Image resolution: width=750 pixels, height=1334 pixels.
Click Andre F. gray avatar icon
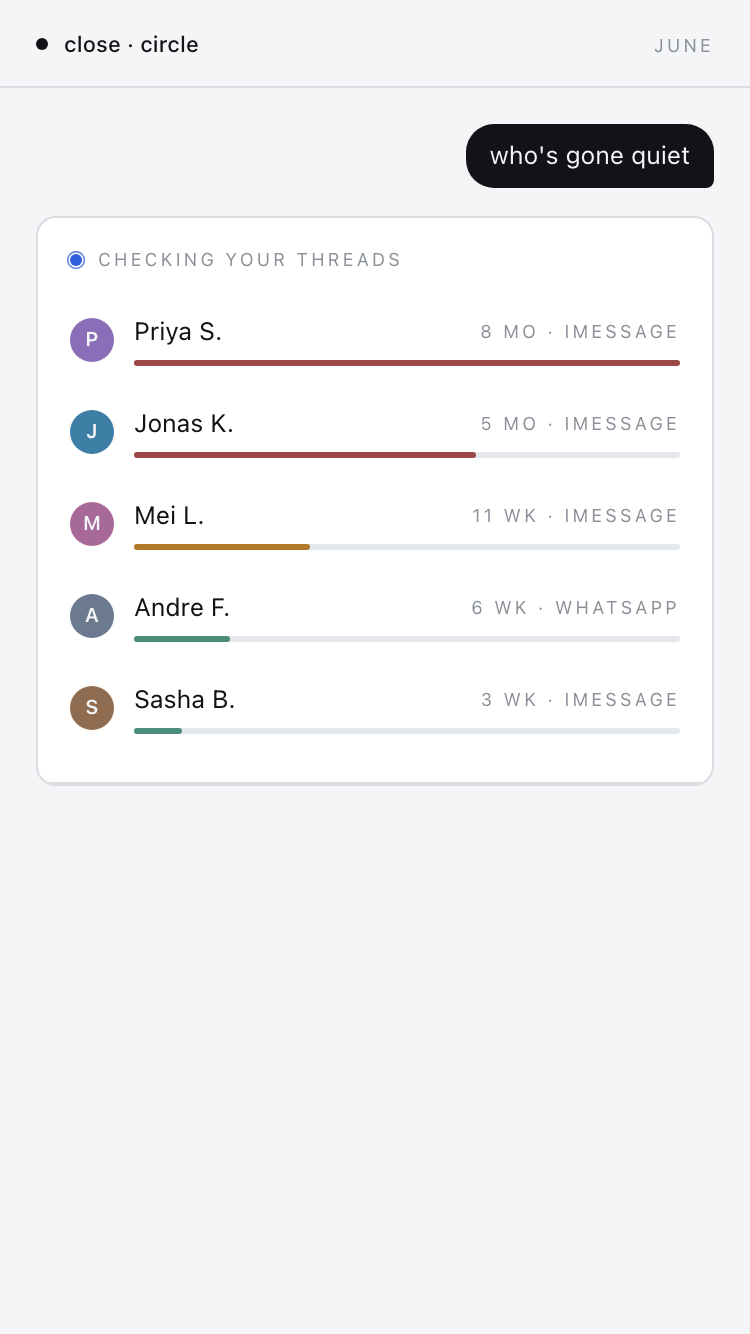(x=92, y=616)
